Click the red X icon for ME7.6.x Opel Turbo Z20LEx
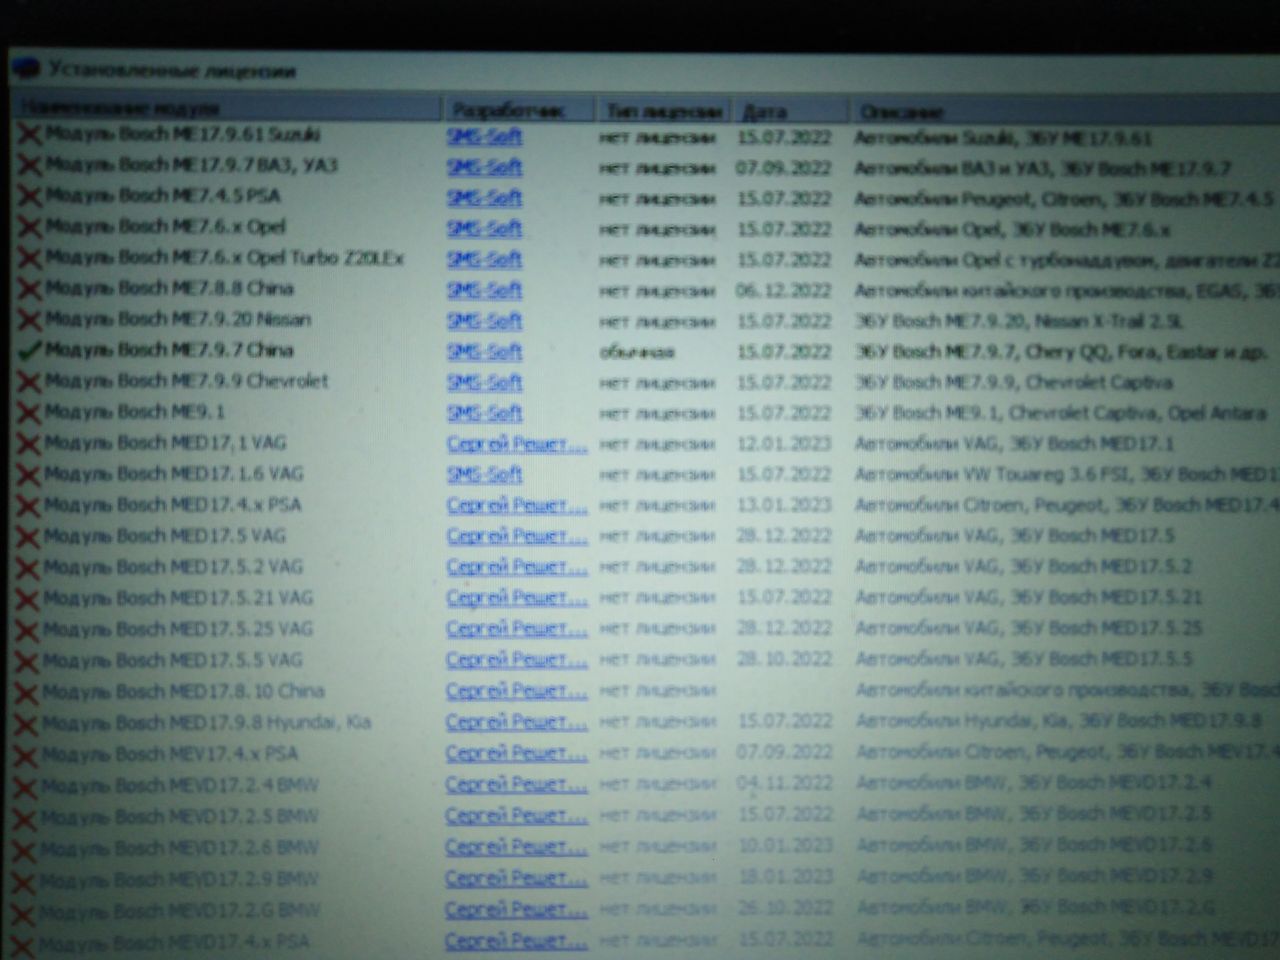1280x960 pixels. pos(29,259)
